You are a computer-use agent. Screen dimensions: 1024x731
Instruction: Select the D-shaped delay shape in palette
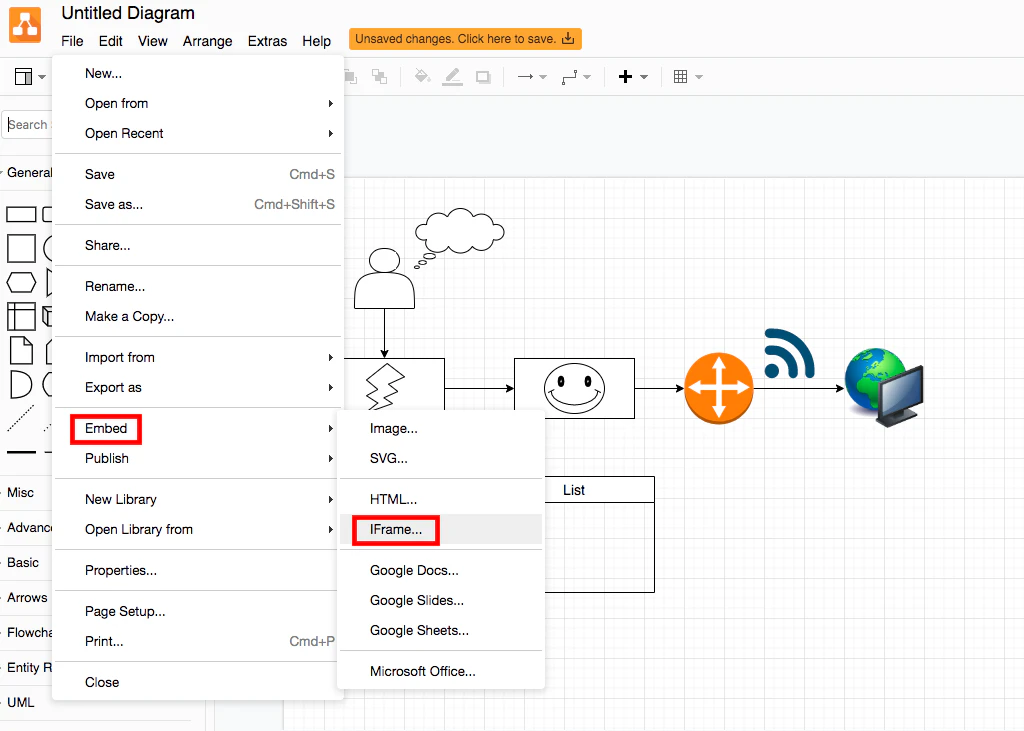[21, 384]
